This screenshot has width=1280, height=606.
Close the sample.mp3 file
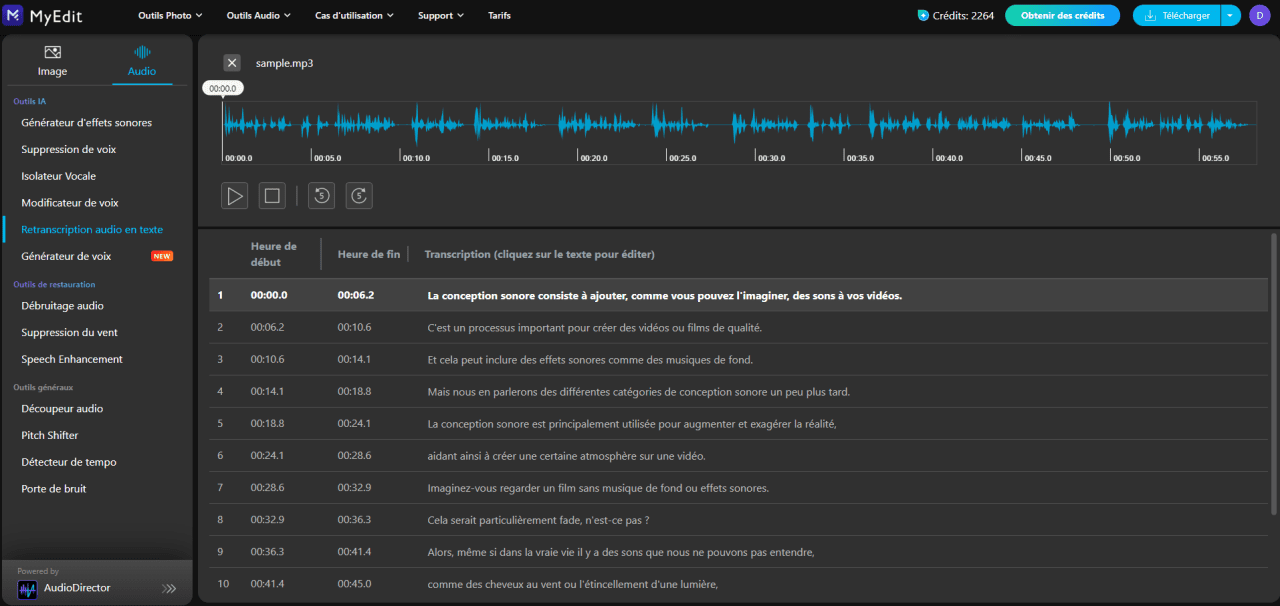coord(232,63)
